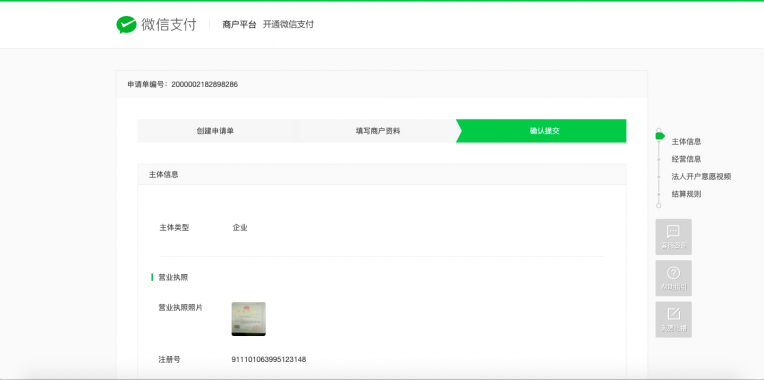Viewport: 764px width, 380px height.
Task: Click the WeChat Pay logo icon
Action: pyautogui.click(x=126, y=24)
